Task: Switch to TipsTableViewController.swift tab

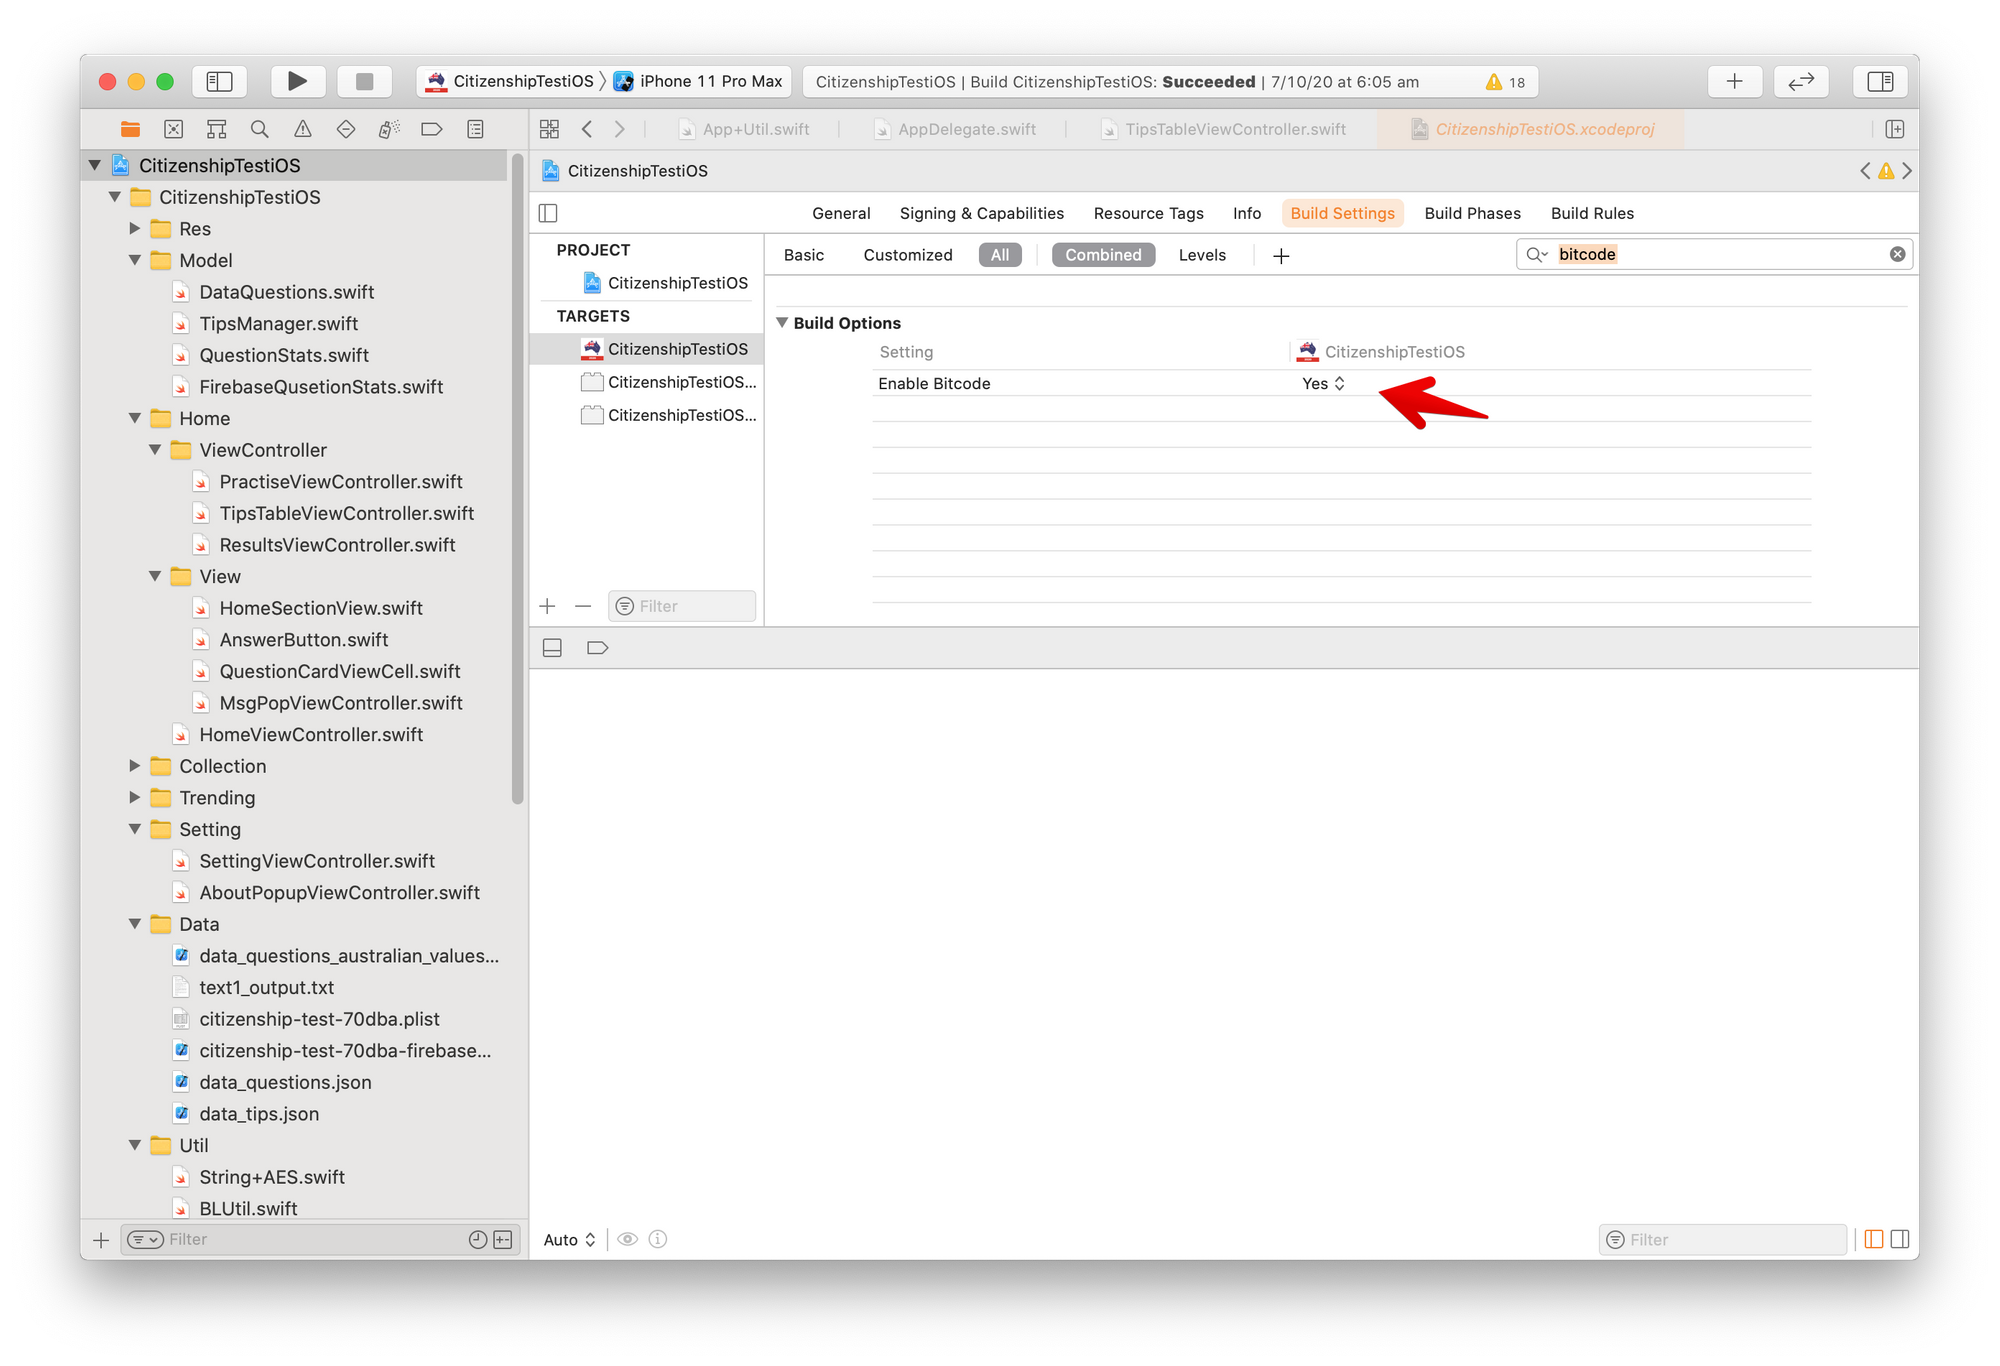Action: (1222, 129)
